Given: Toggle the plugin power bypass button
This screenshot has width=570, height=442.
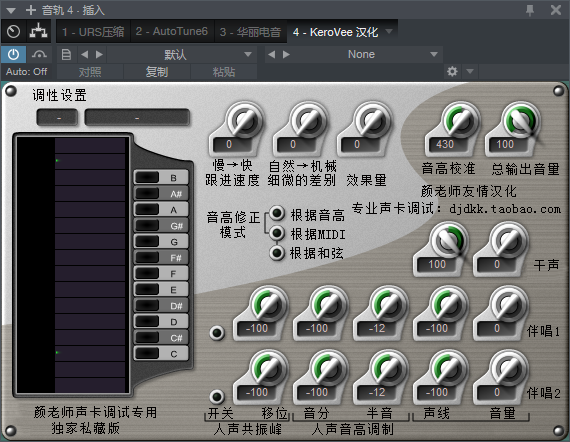Looking at the screenshot, I should 13,55.
